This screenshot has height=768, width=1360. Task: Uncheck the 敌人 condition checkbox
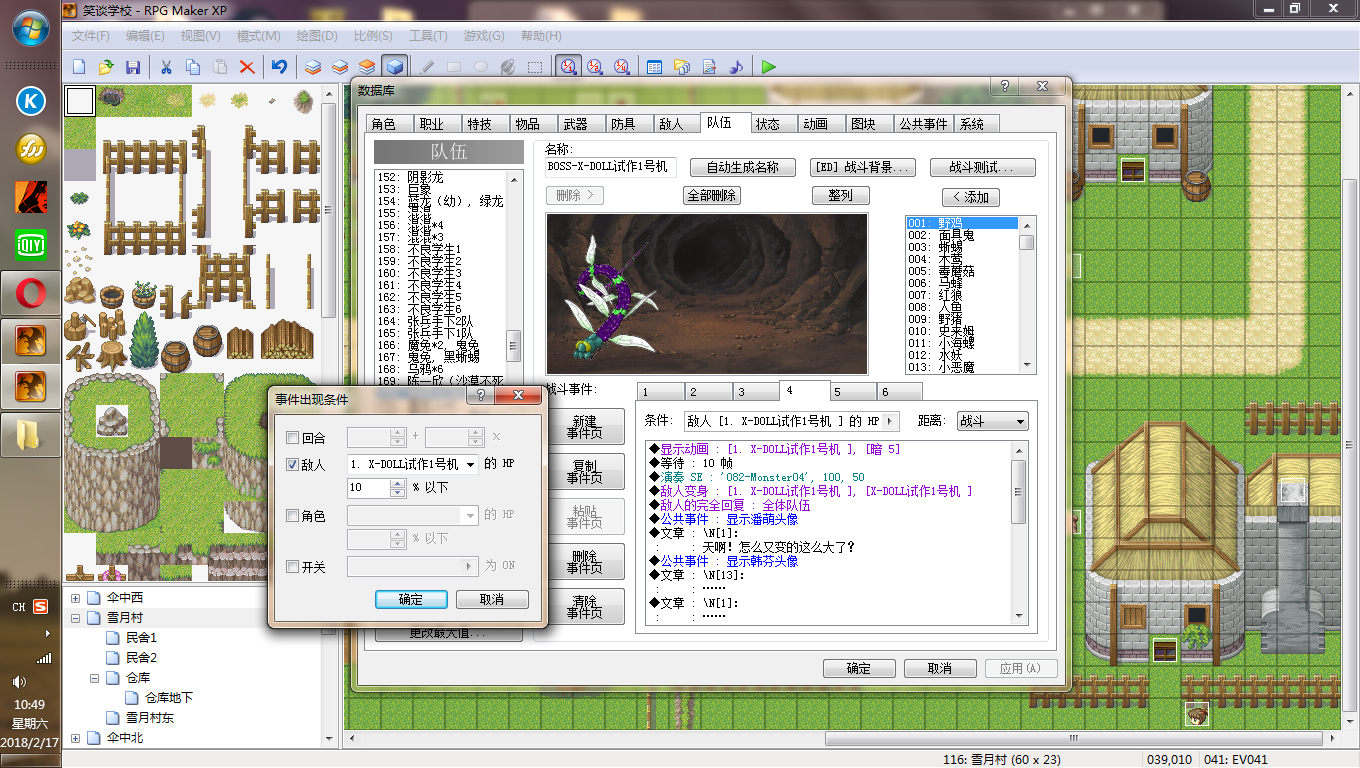(x=293, y=464)
